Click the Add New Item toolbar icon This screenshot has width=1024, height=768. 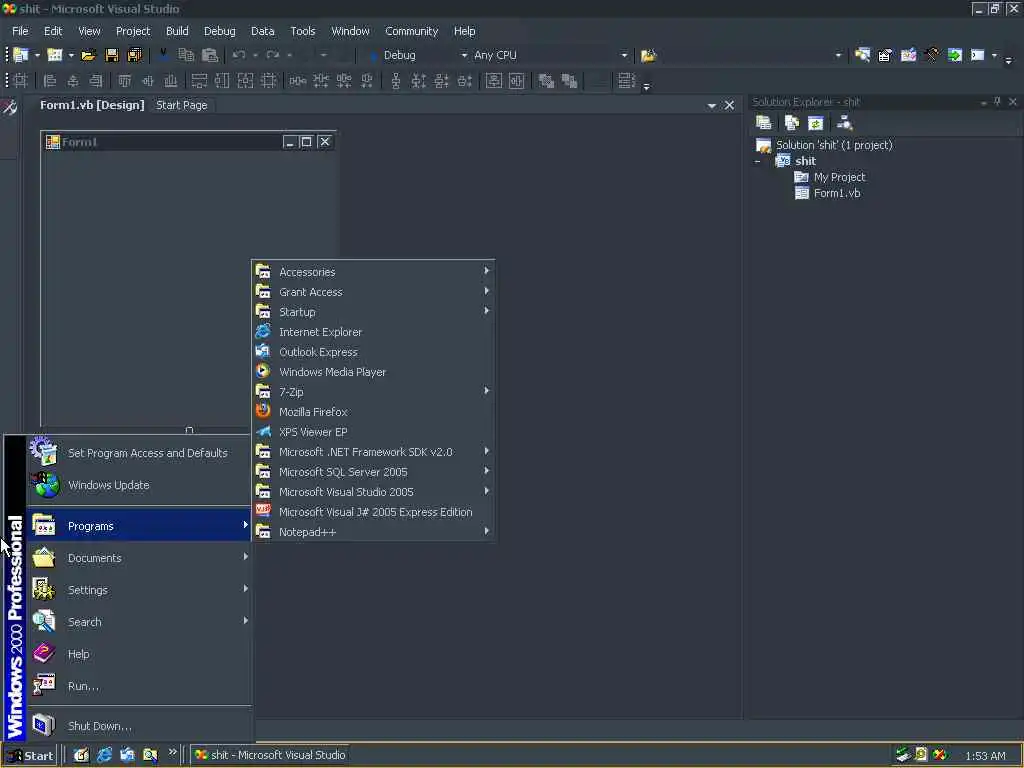(x=55, y=56)
